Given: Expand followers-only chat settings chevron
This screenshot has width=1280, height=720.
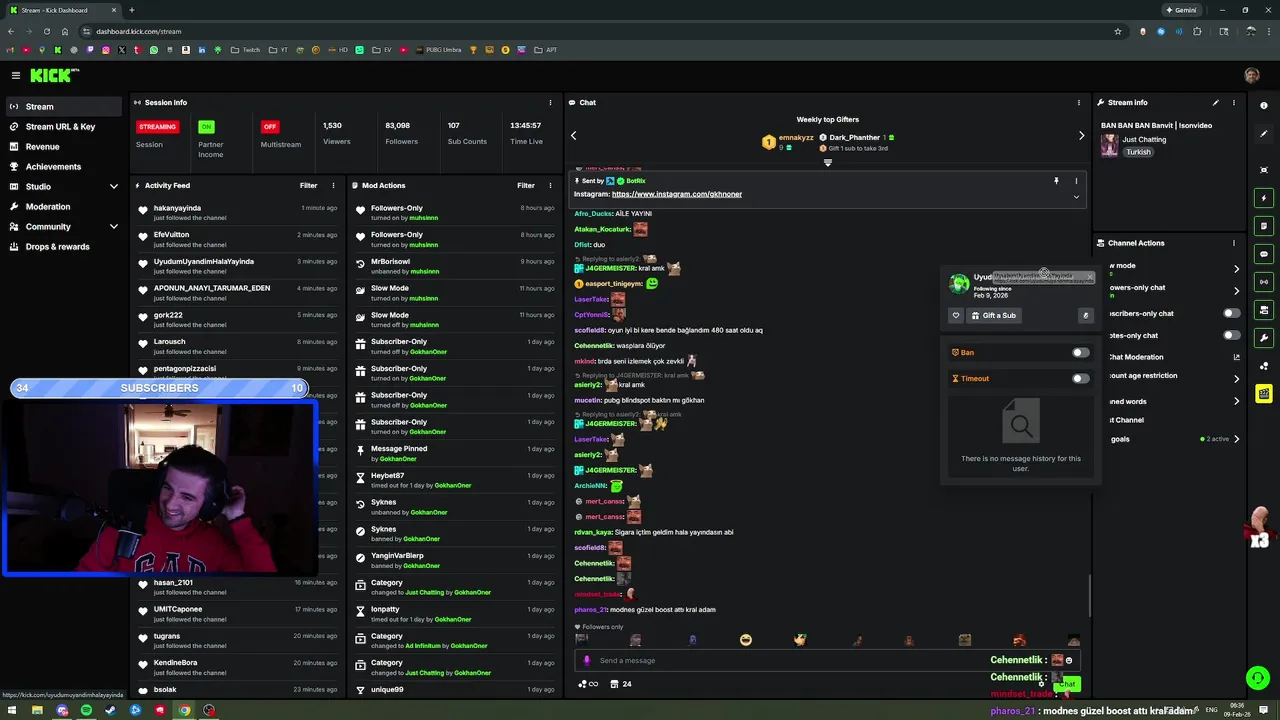Looking at the screenshot, I should 1236,291.
